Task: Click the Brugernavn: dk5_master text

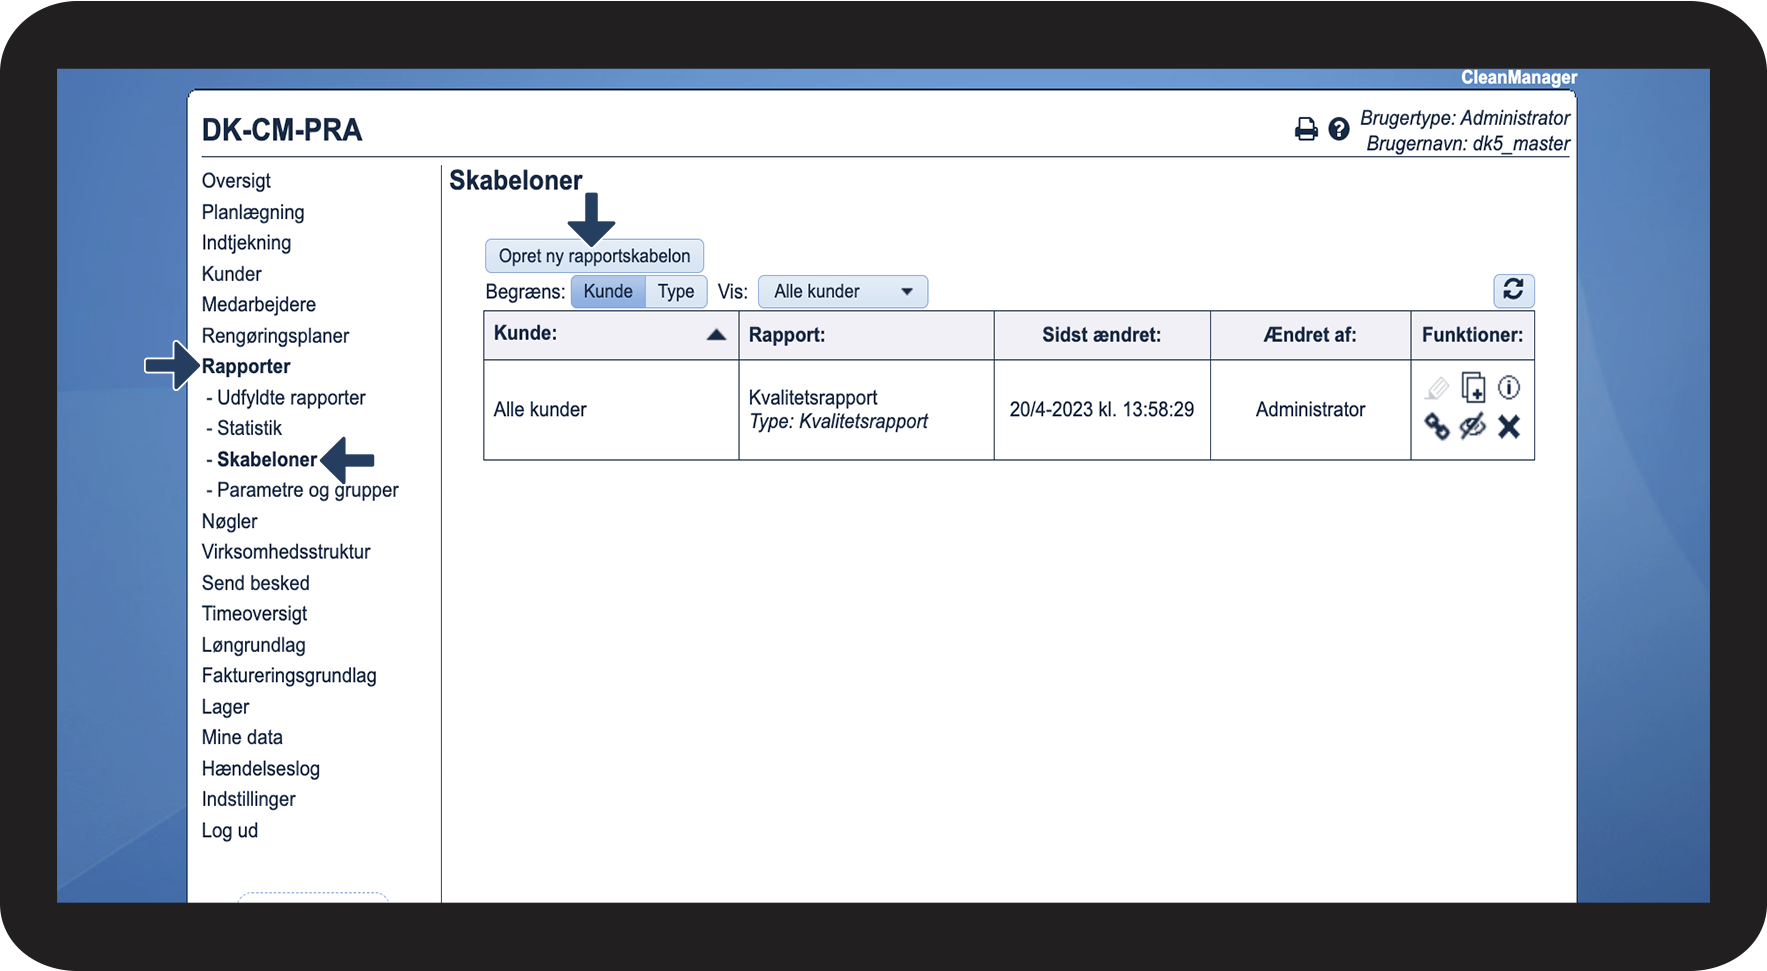Action: 1468,144
